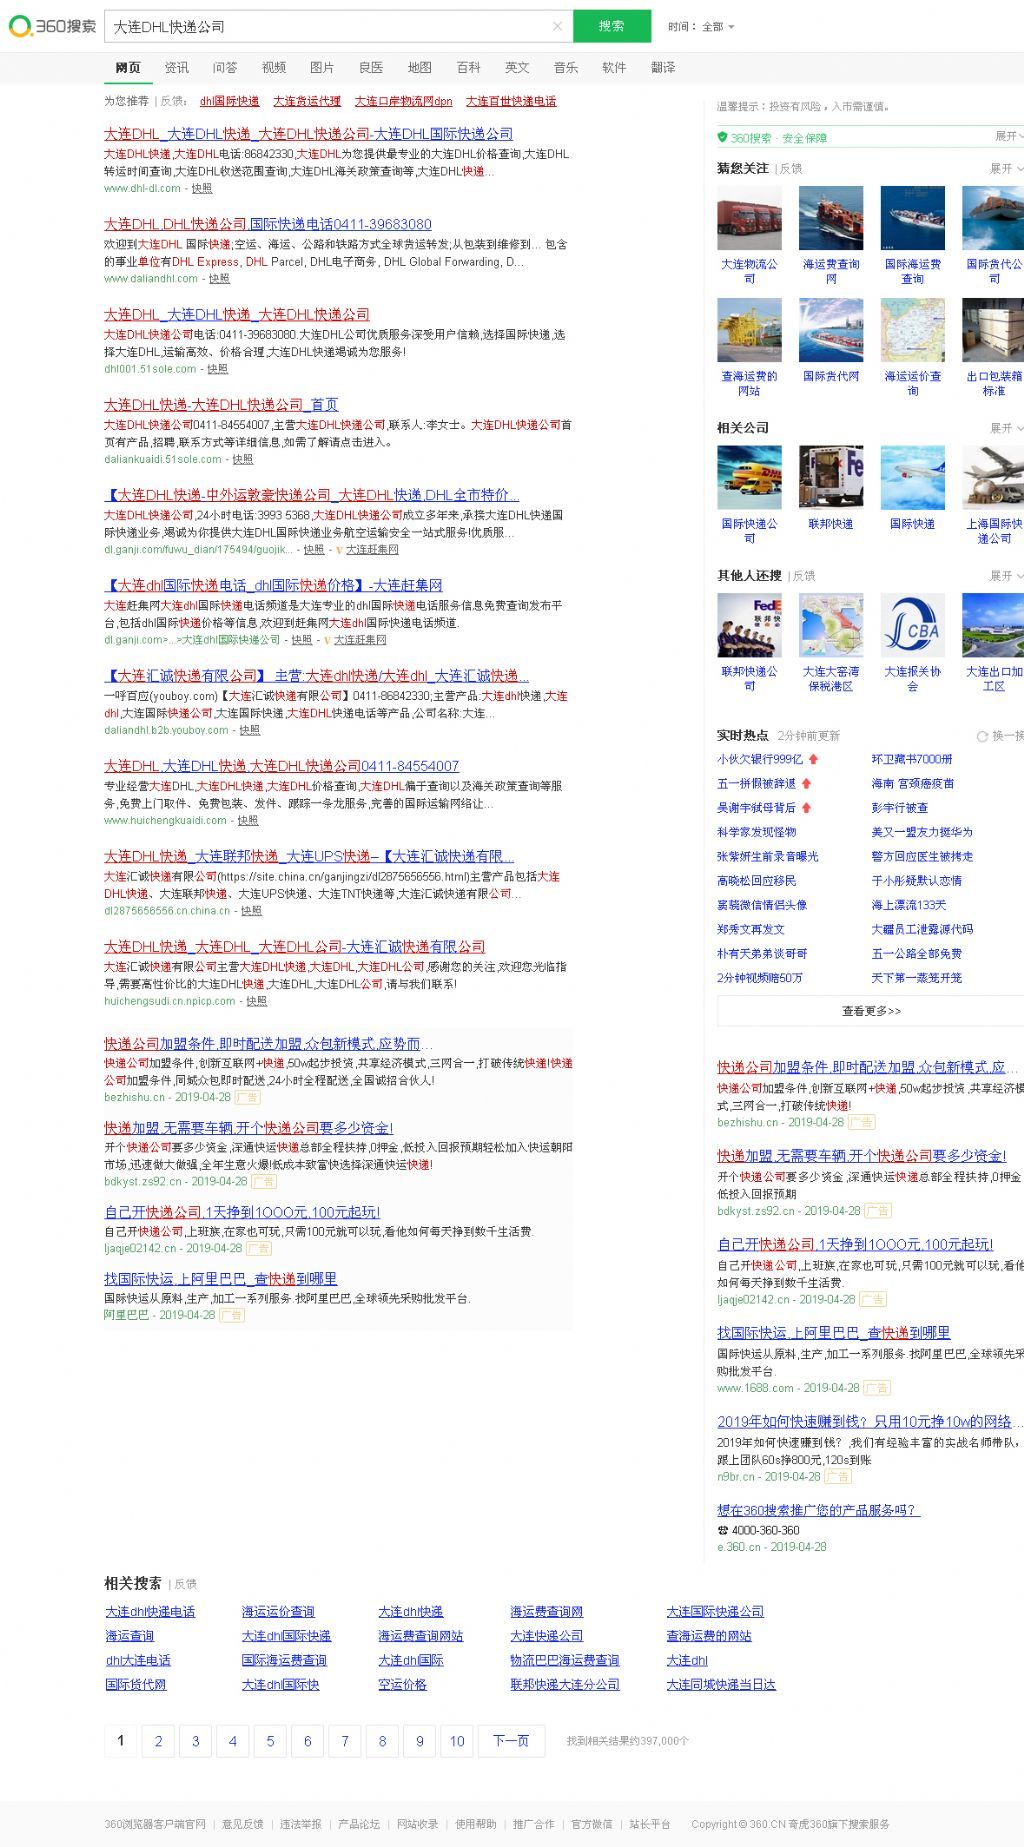Click 下一页 next page button
The width and height of the screenshot is (1024, 1847).
point(511,1741)
